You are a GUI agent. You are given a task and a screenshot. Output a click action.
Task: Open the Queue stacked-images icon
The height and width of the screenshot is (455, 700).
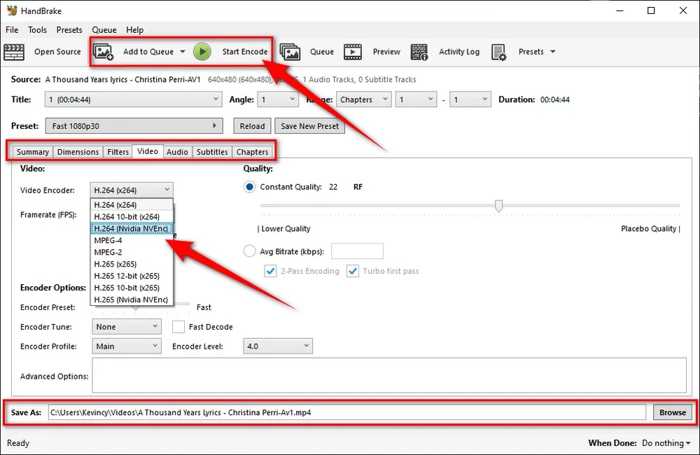tap(290, 52)
